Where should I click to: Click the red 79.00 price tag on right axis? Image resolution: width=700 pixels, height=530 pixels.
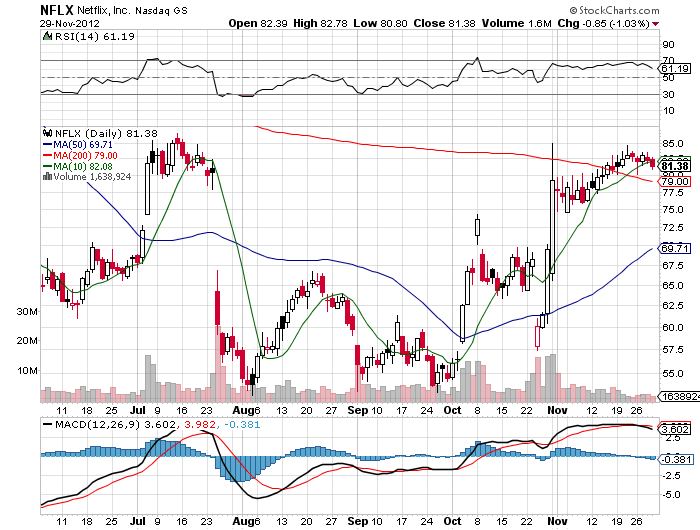675,181
